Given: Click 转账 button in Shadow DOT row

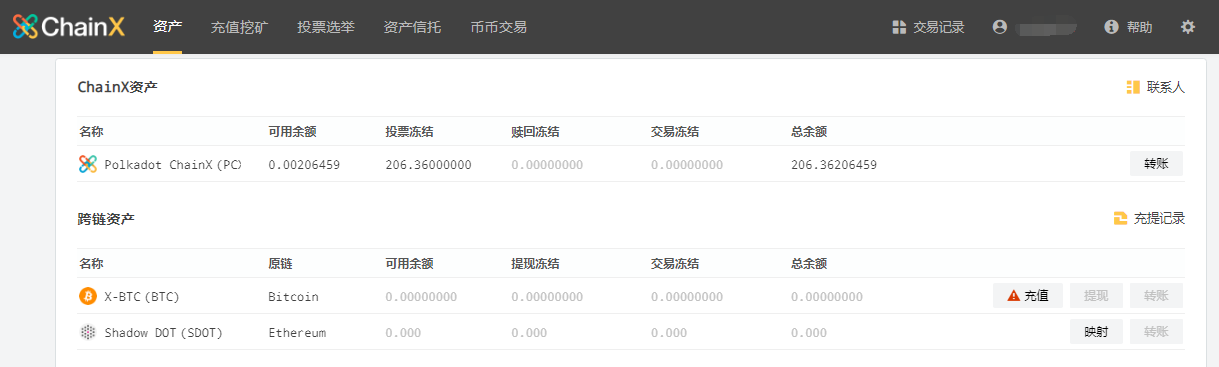Looking at the screenshot, I should [1156, 332].
